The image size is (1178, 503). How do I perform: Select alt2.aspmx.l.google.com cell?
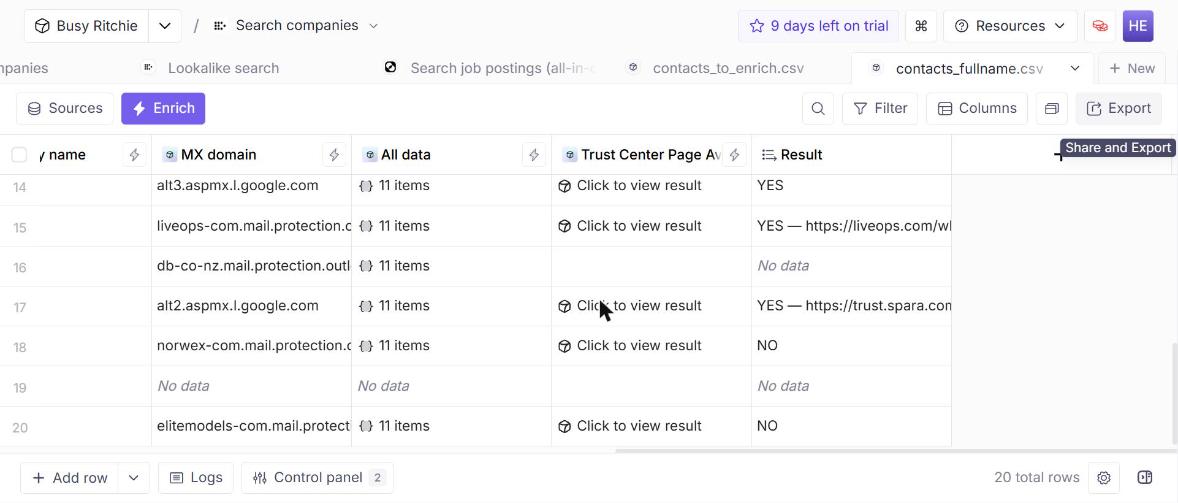[251, 306]
